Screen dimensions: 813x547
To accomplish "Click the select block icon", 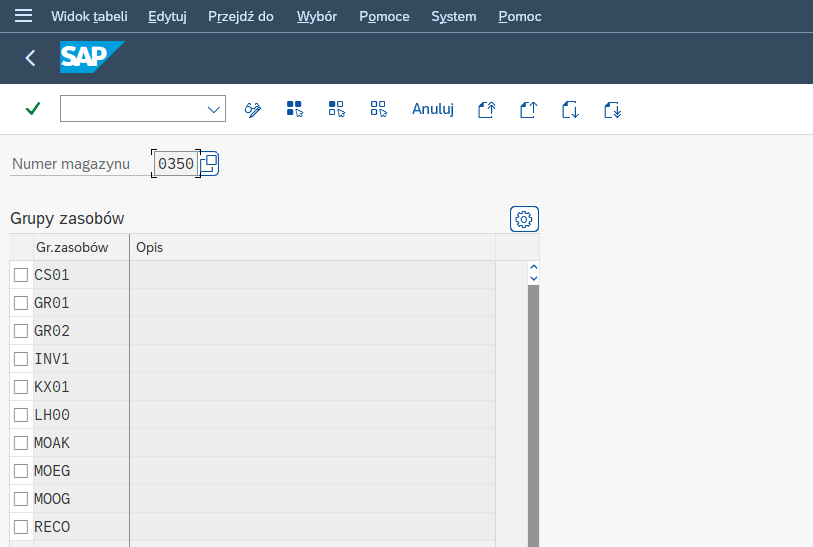I will pos(336,109).
